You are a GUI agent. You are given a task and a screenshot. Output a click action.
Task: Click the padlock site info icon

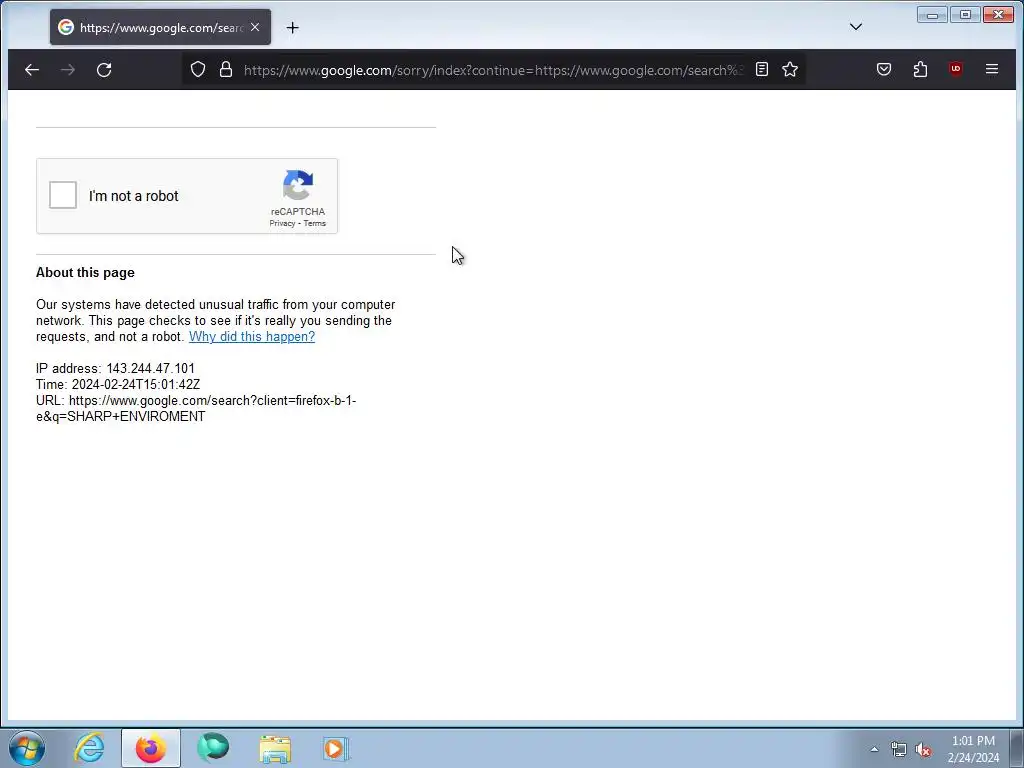pyautogui.click(x=226, y=69)
